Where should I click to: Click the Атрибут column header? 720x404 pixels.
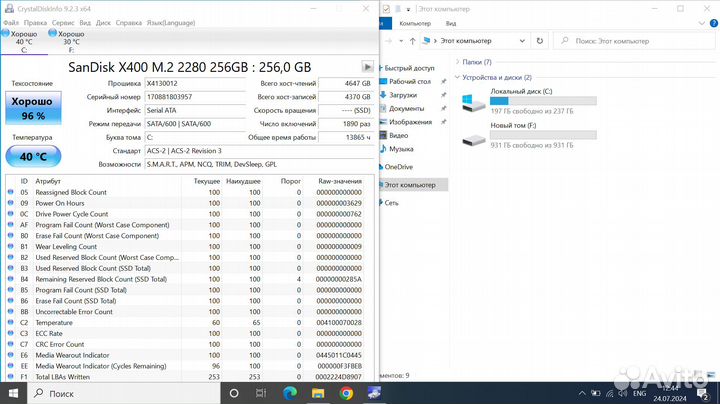pos(48,181)
